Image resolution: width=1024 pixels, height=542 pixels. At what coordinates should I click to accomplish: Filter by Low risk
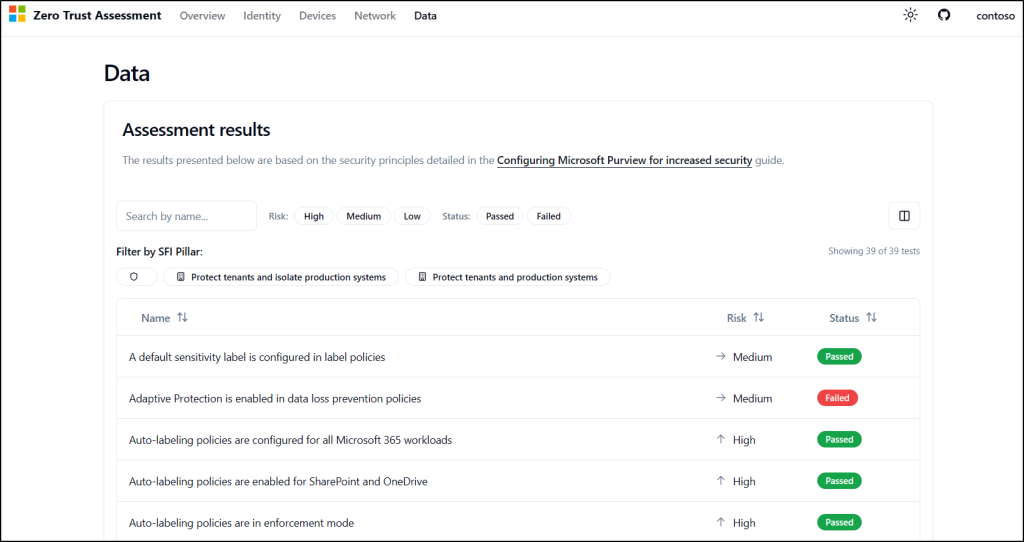(x=412, y=216)
